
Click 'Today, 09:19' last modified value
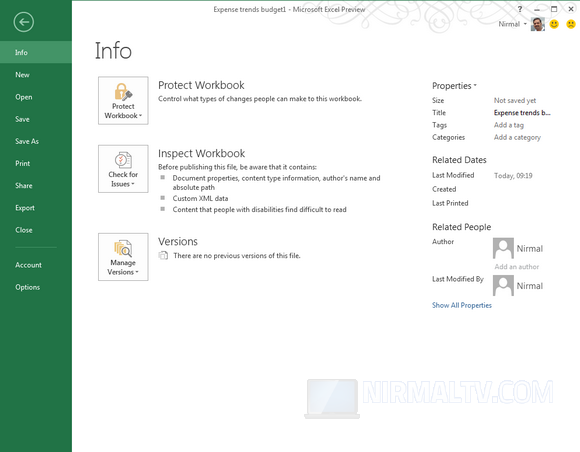coord(513,176)
